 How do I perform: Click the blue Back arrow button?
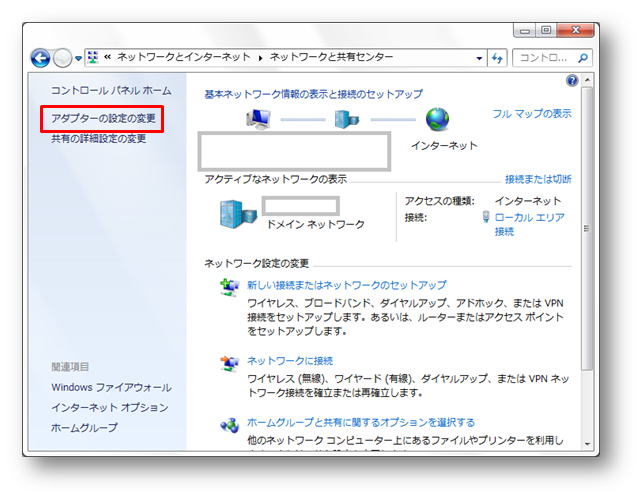pos(40,58)
